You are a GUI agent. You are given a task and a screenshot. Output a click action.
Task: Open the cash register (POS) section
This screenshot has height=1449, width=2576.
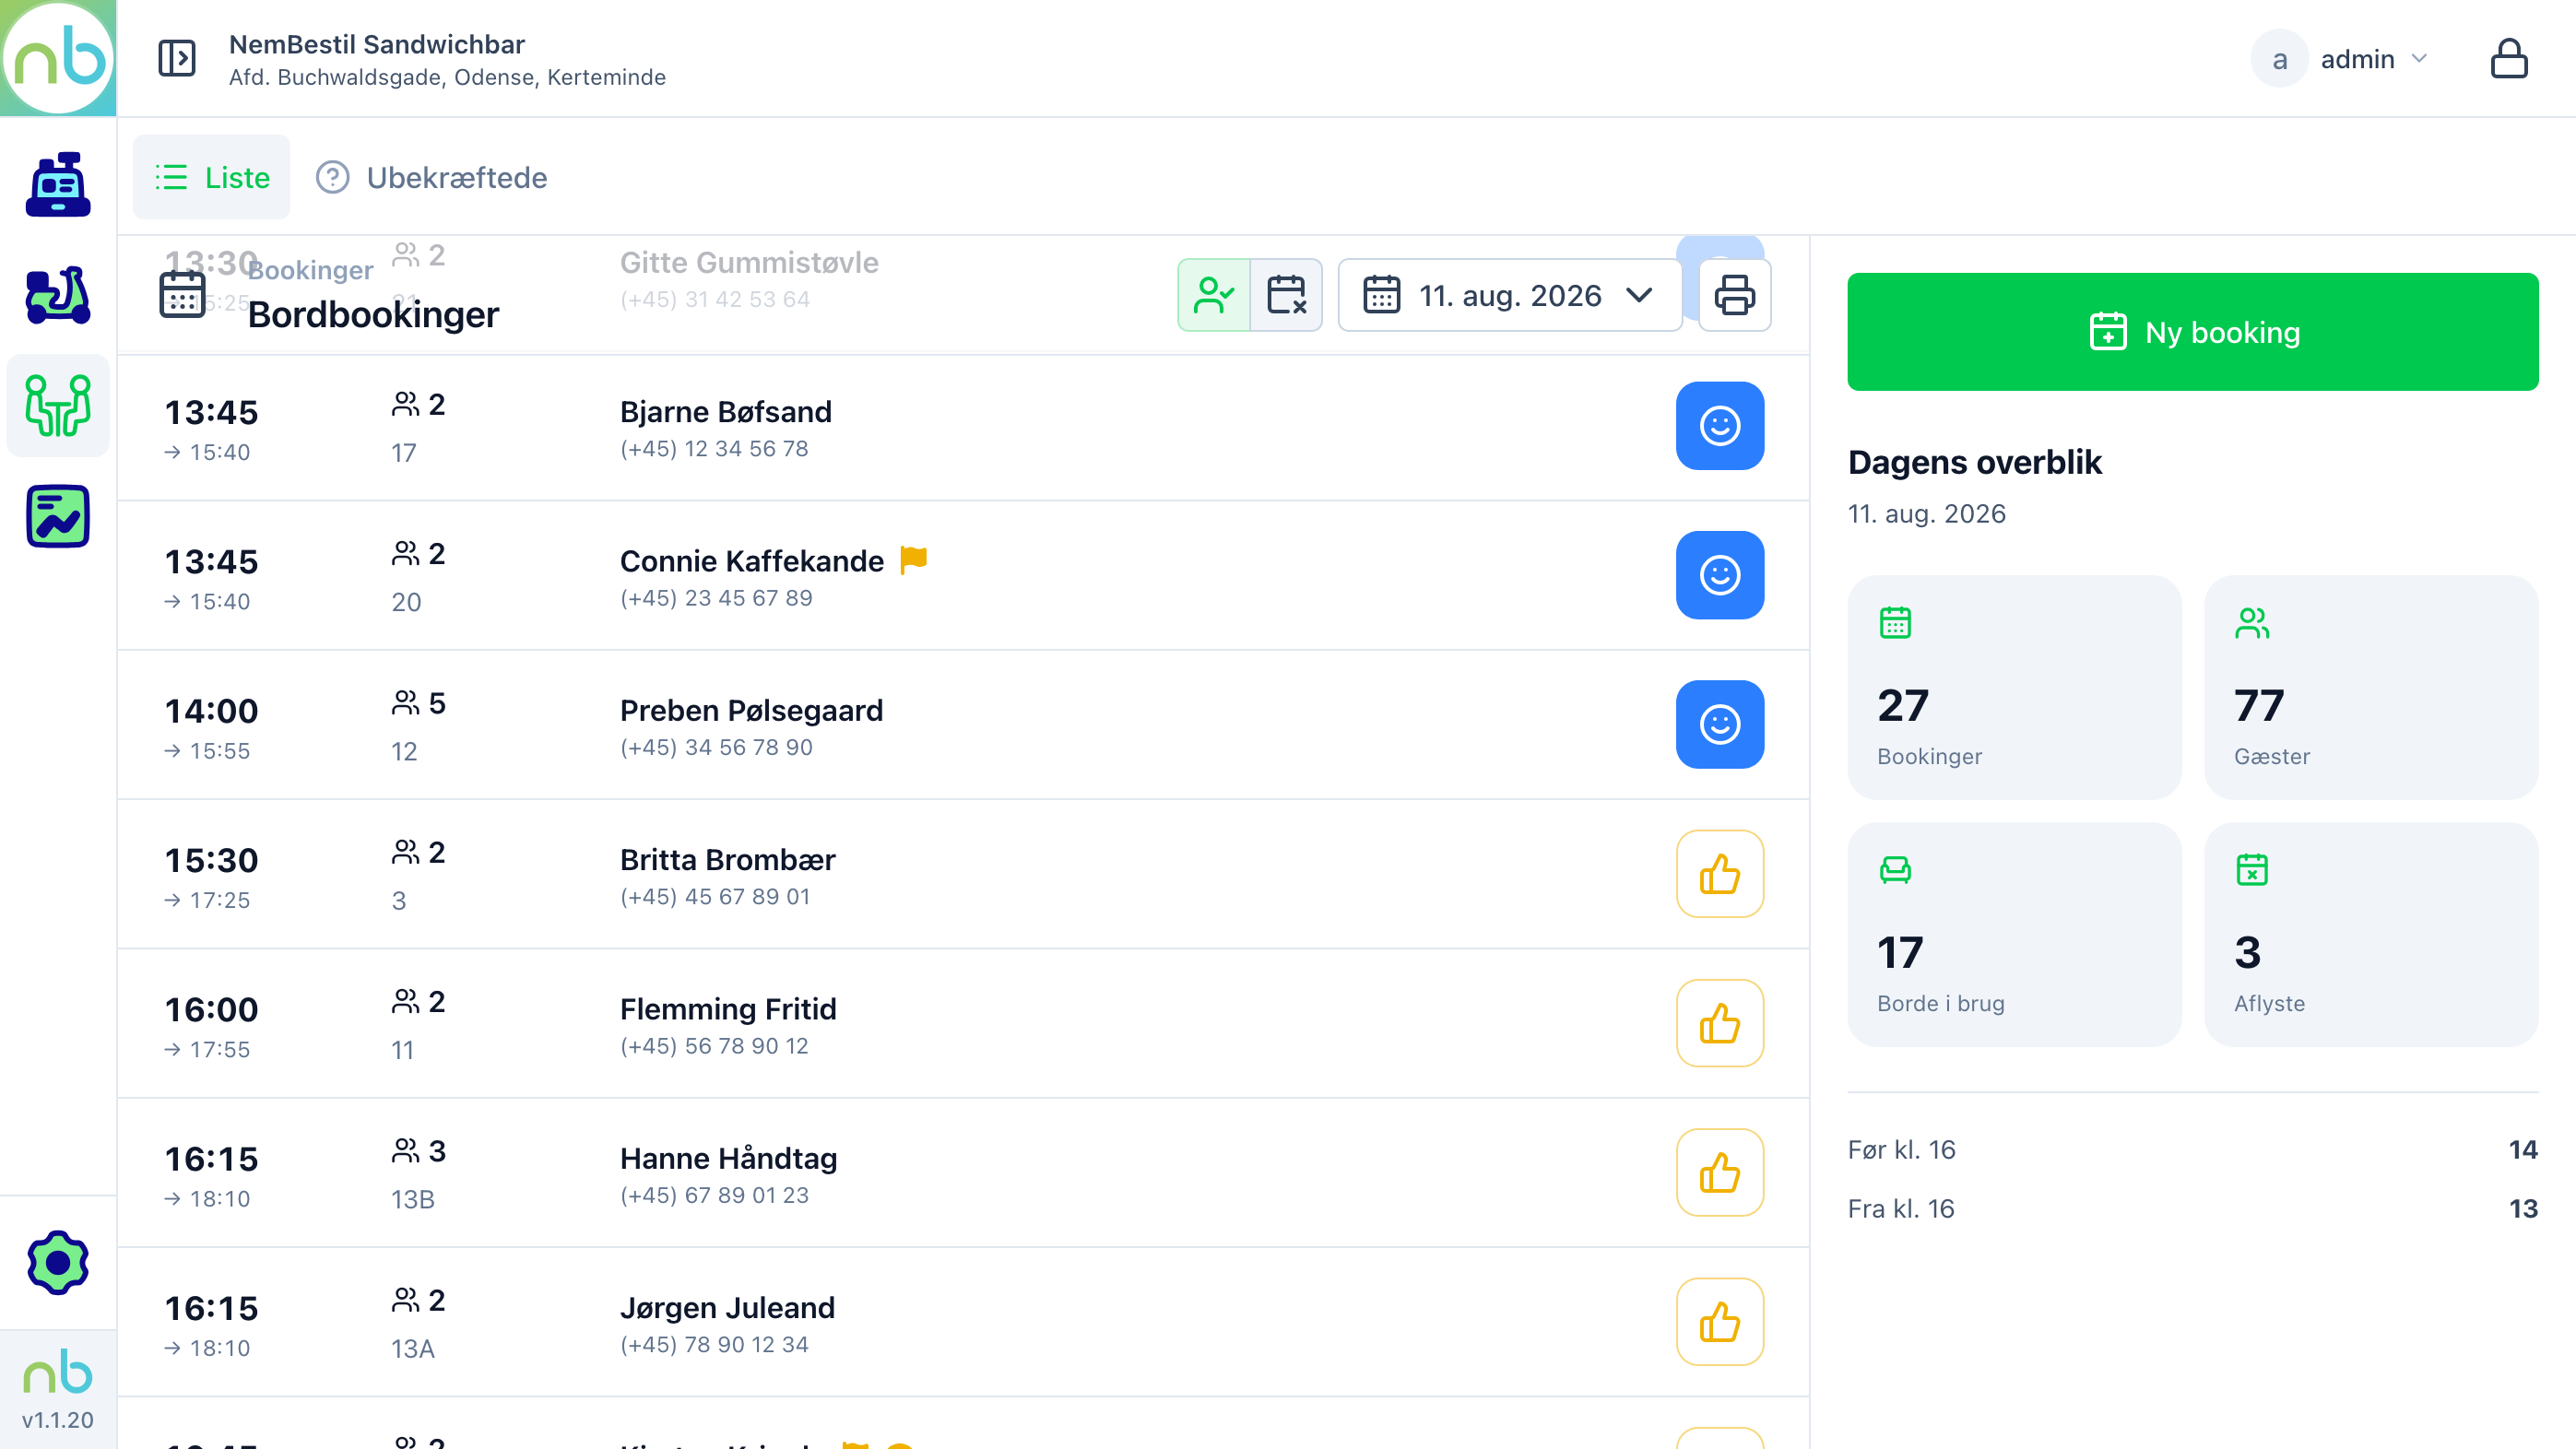pos(58,185)
